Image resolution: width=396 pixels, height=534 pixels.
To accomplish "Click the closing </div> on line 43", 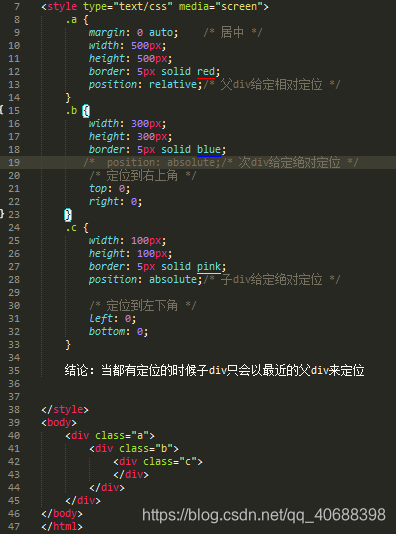I will click(131, 475).
